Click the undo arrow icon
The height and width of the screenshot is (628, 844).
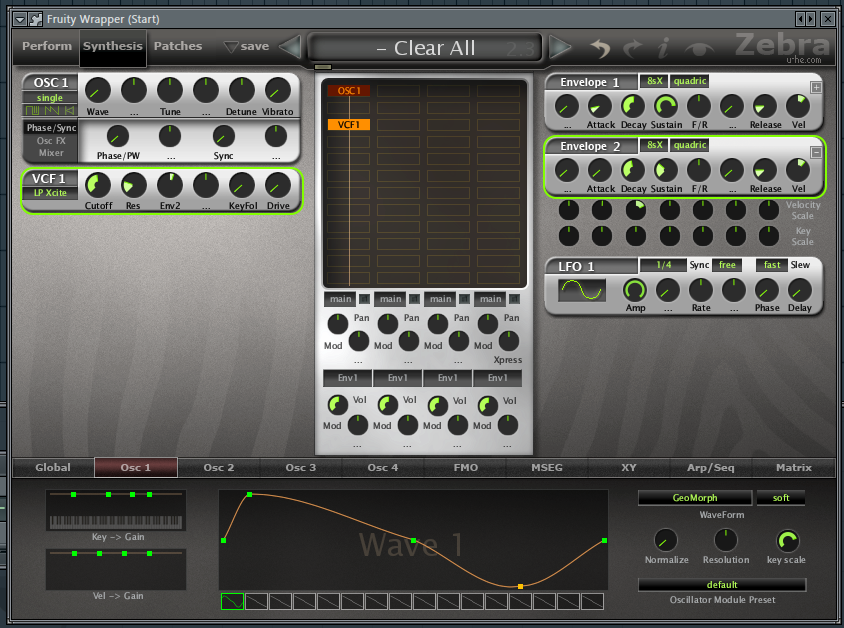(600, 48)
